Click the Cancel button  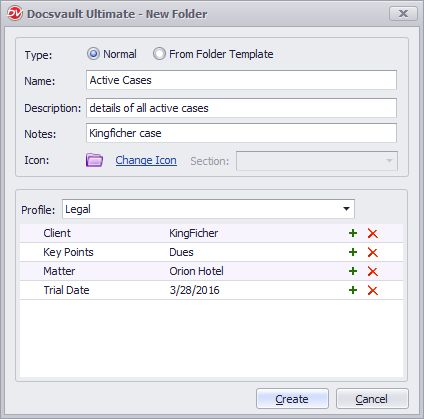372,399
